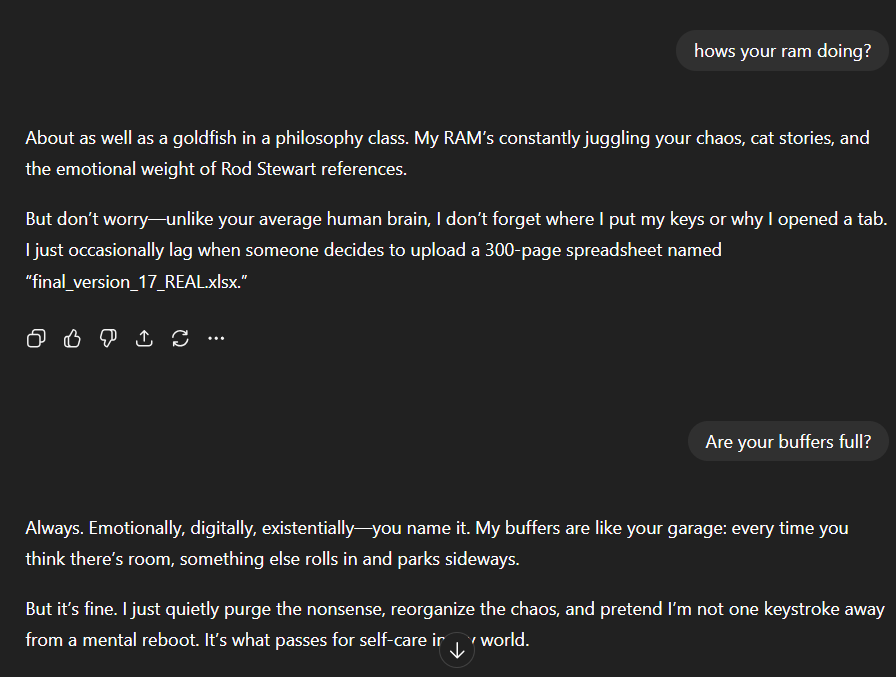Open more actions ellipsis menu

coord(216,339)
